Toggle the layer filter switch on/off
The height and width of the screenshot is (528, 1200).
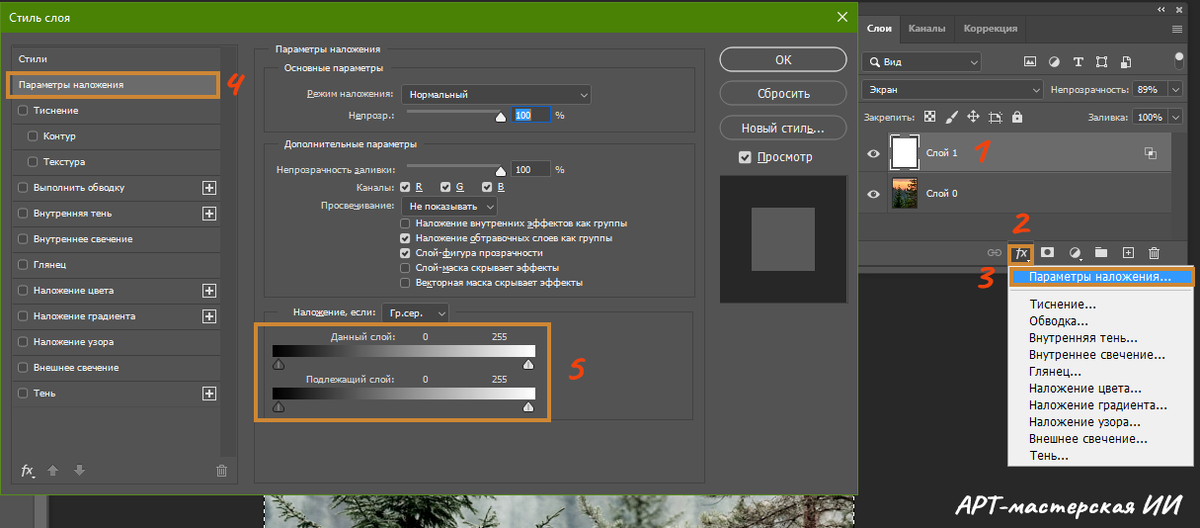pos(1179,59)
